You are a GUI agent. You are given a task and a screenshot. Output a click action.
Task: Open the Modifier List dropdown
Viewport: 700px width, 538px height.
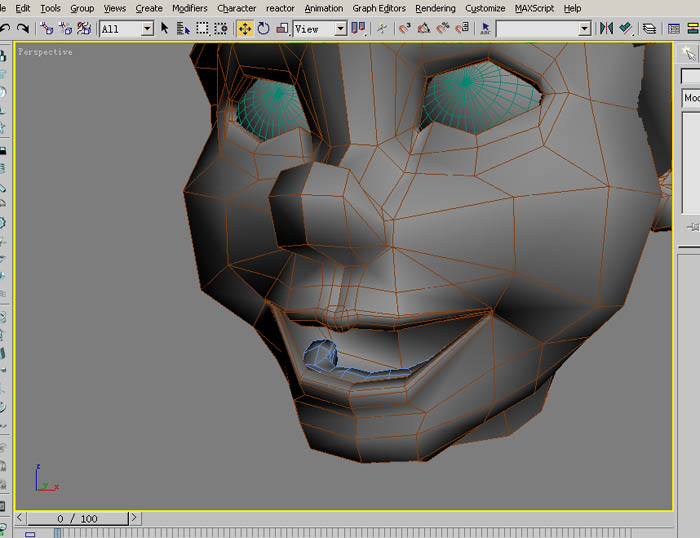click(x=691, y=98)
